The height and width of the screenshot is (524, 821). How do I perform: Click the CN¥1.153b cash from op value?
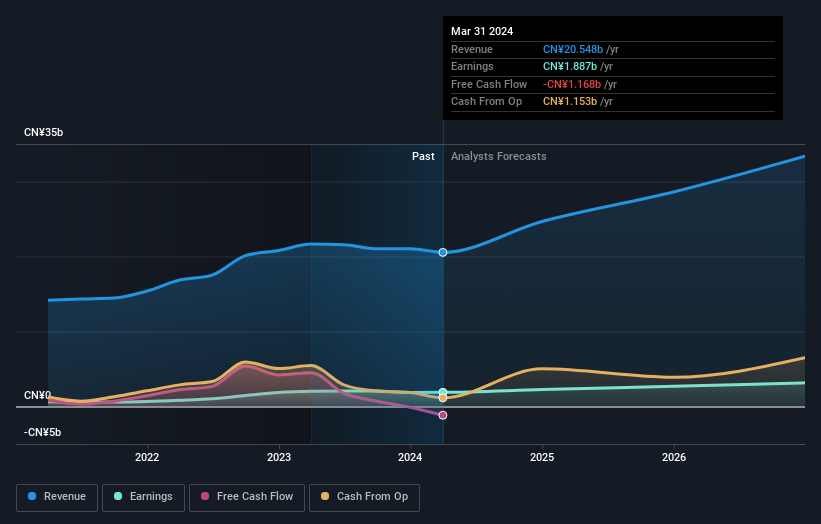[570, 102]
